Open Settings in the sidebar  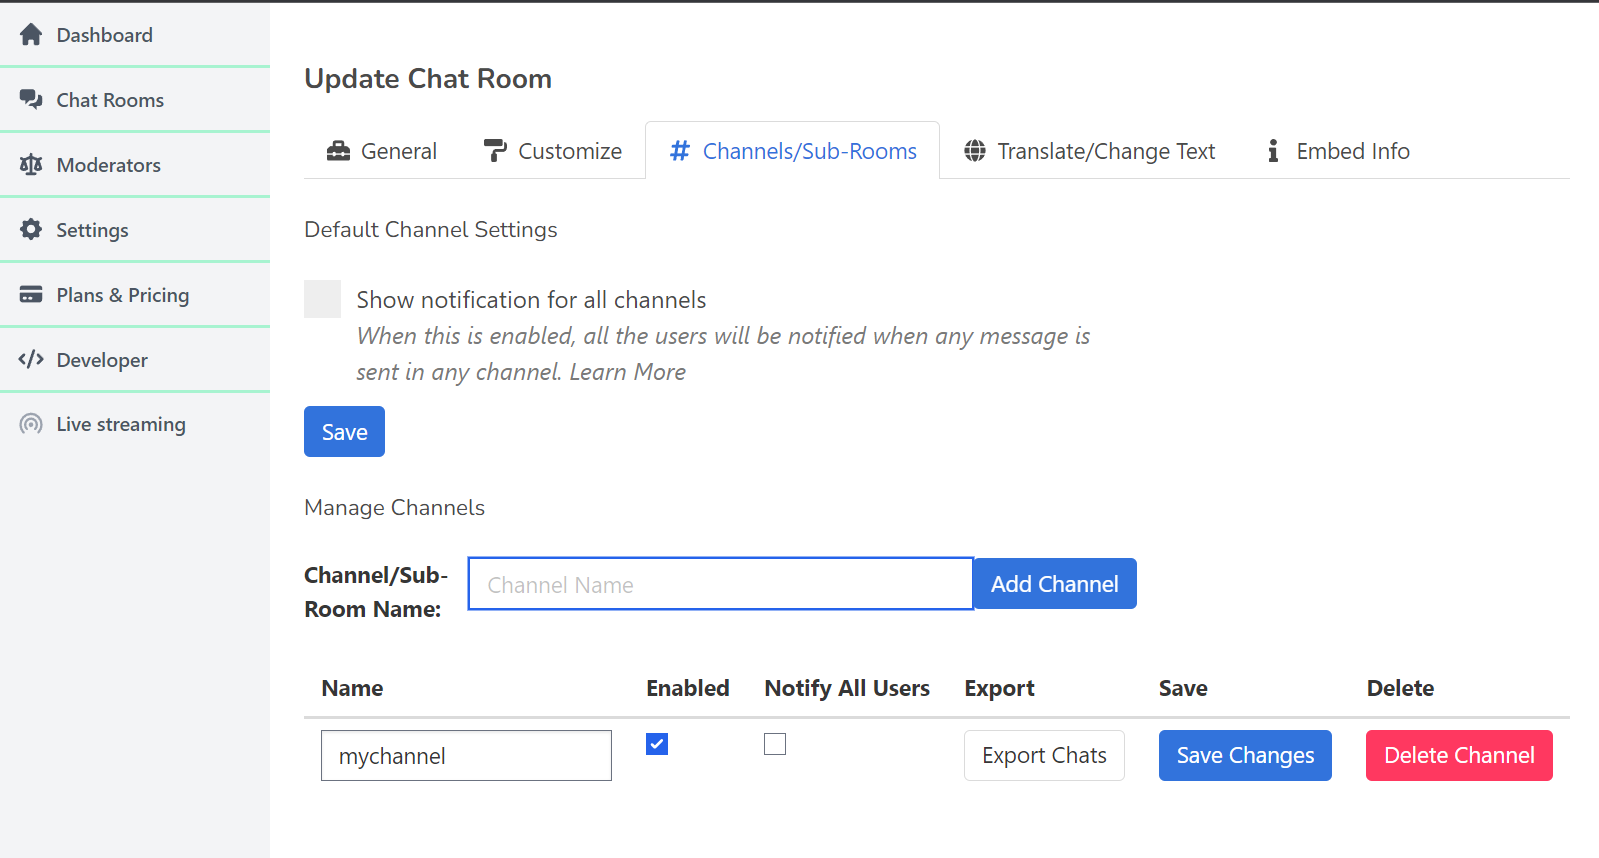135,230
